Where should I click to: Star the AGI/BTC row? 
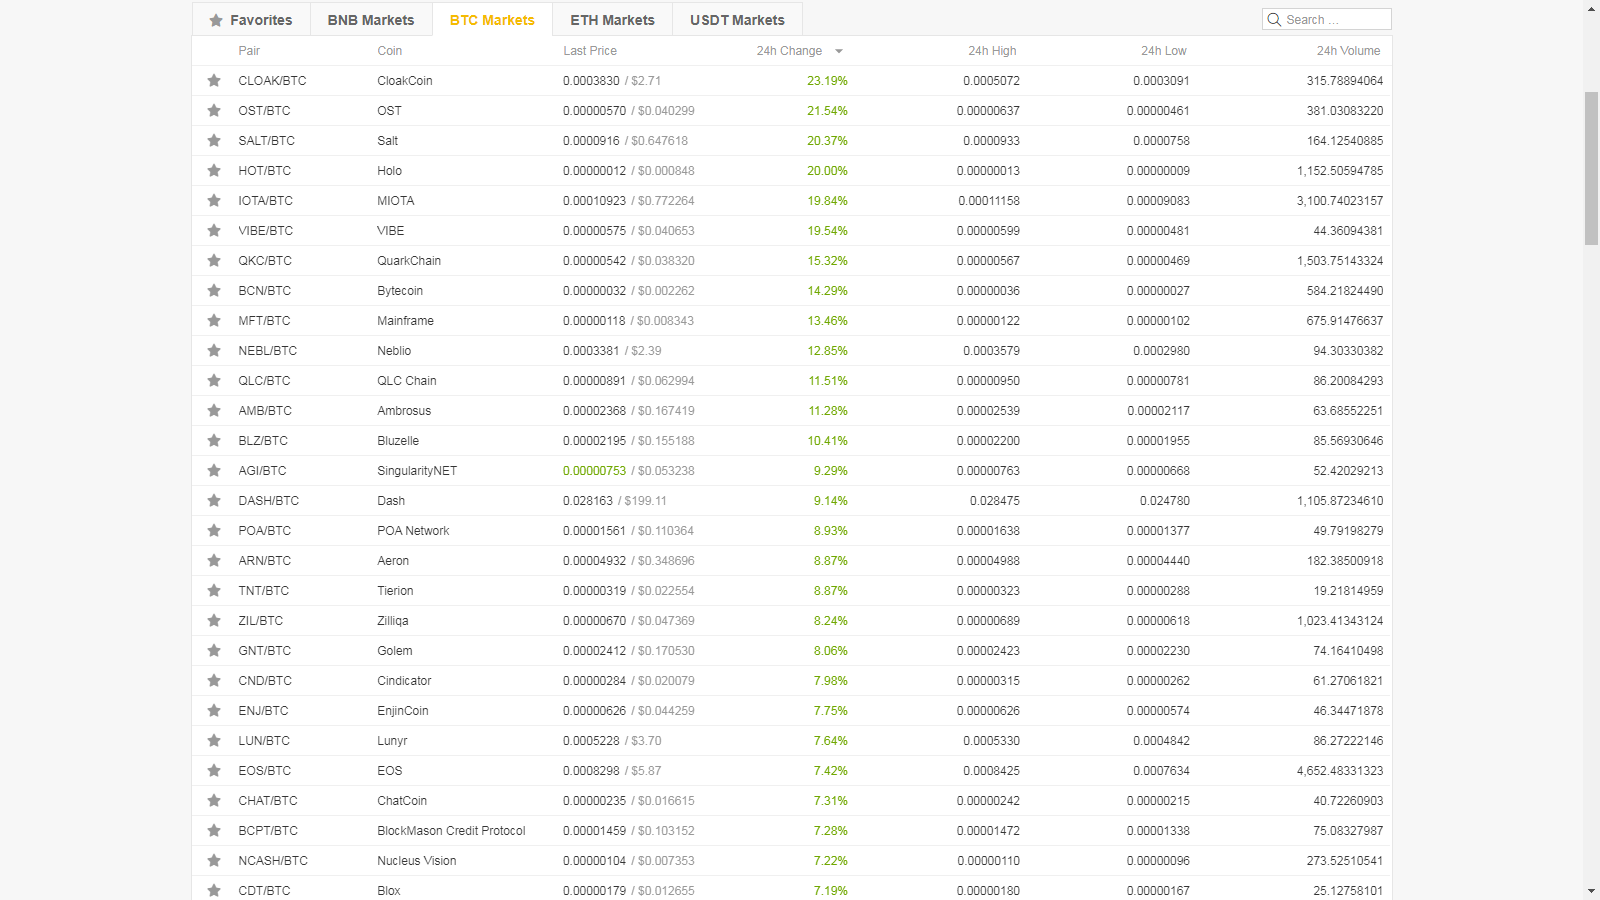[x=214, y=471]
